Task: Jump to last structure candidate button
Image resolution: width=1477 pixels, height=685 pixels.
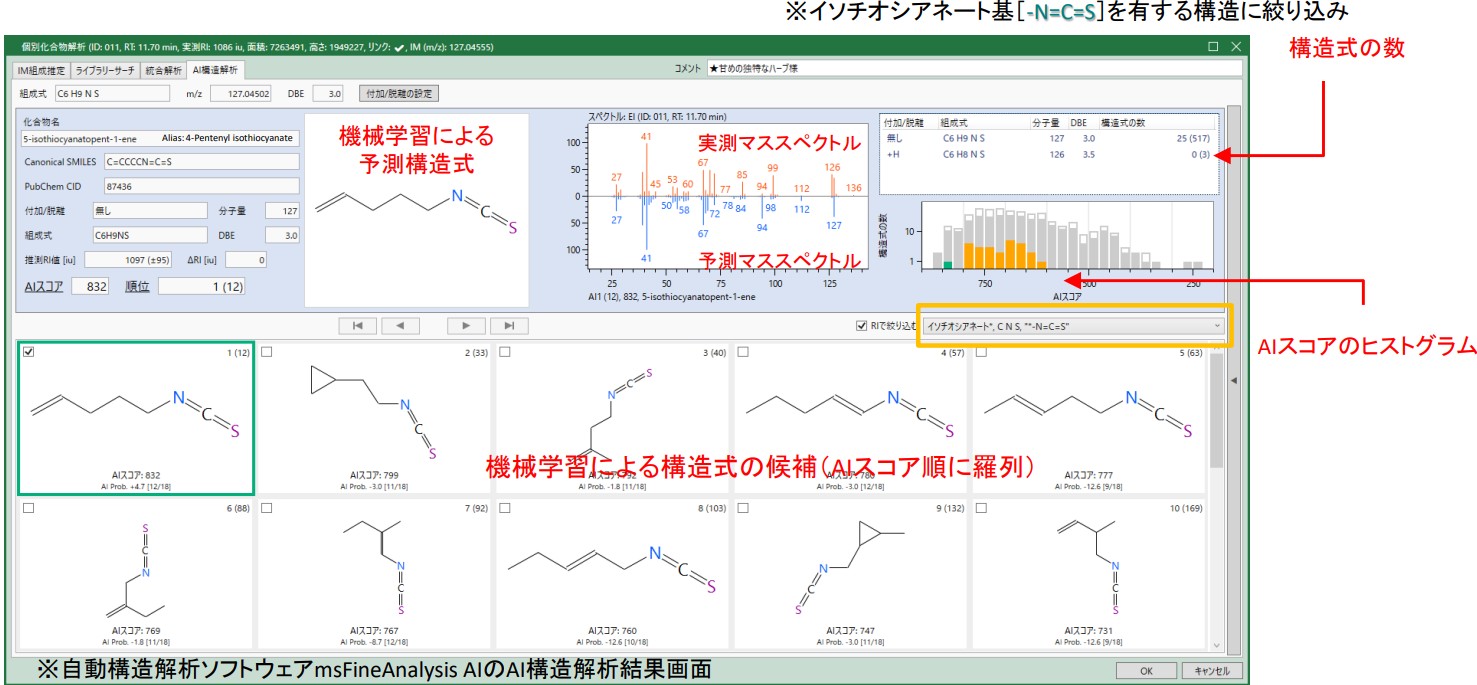Action: pos(509,325)
